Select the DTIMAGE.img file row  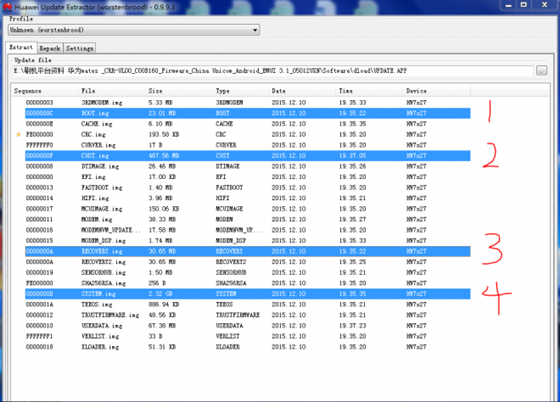click(x=248, y=166)
